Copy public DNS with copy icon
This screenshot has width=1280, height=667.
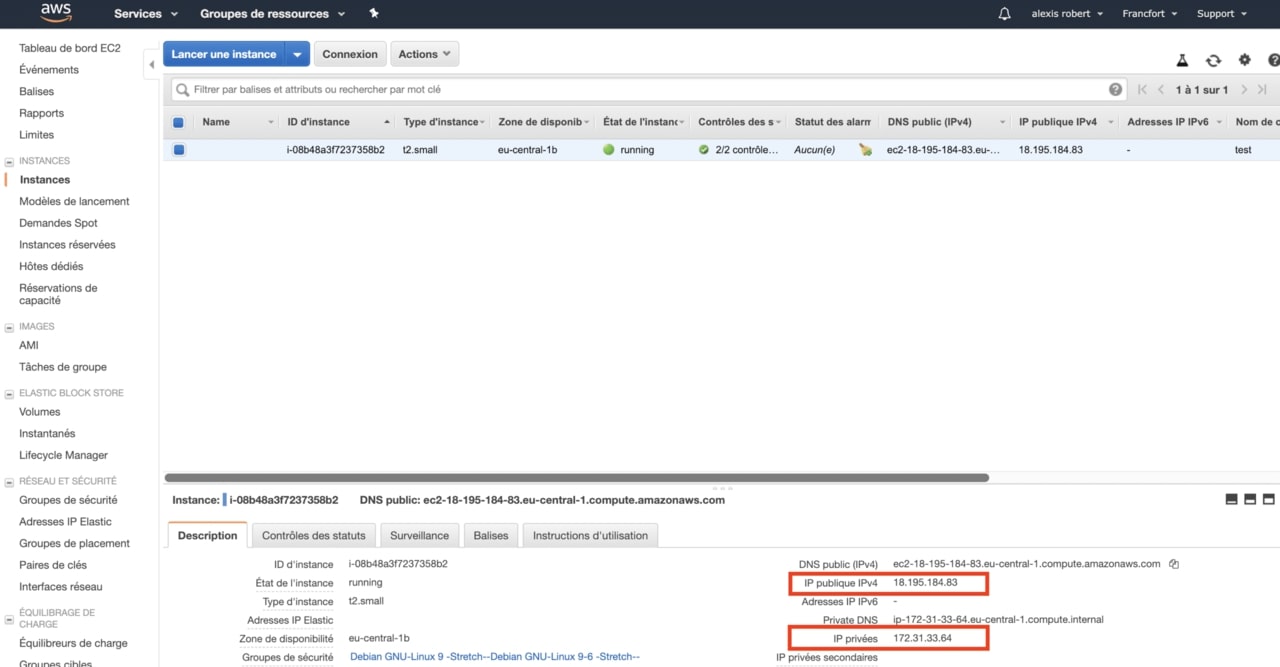[x=1174, y=564]
